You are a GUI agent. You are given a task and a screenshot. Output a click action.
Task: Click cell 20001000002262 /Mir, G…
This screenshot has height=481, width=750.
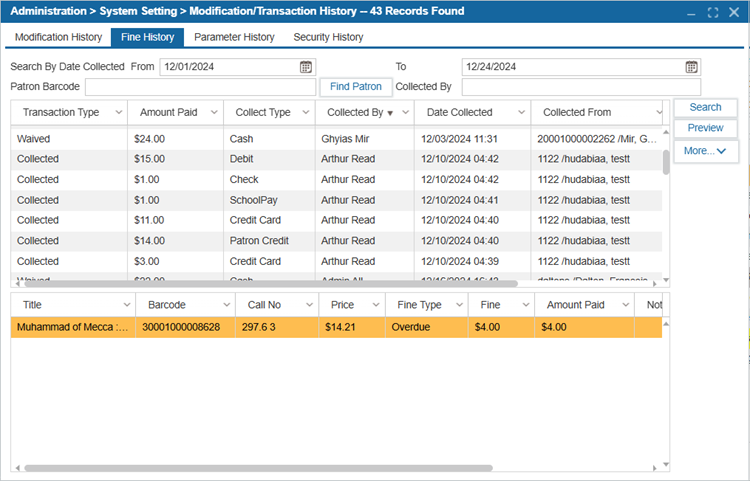[596, 139]
